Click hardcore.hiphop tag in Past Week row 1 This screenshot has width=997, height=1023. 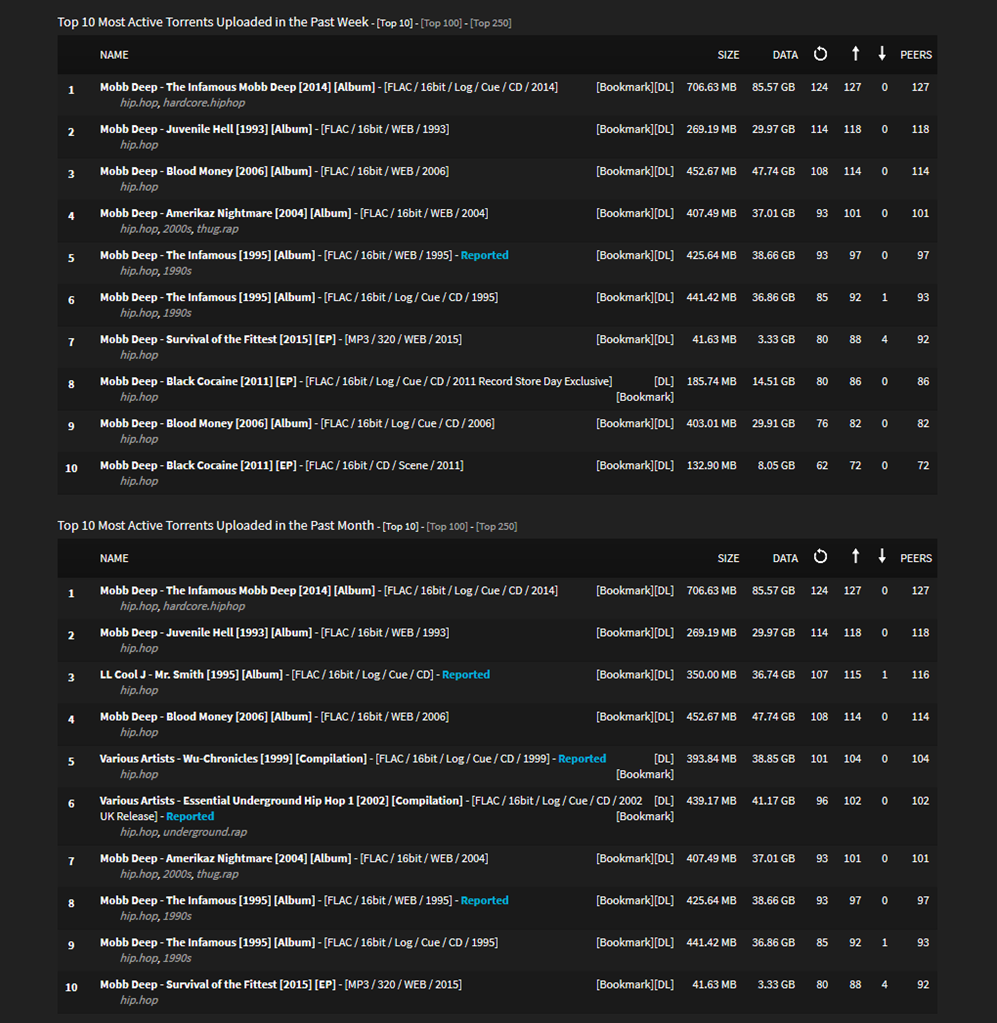204,103
